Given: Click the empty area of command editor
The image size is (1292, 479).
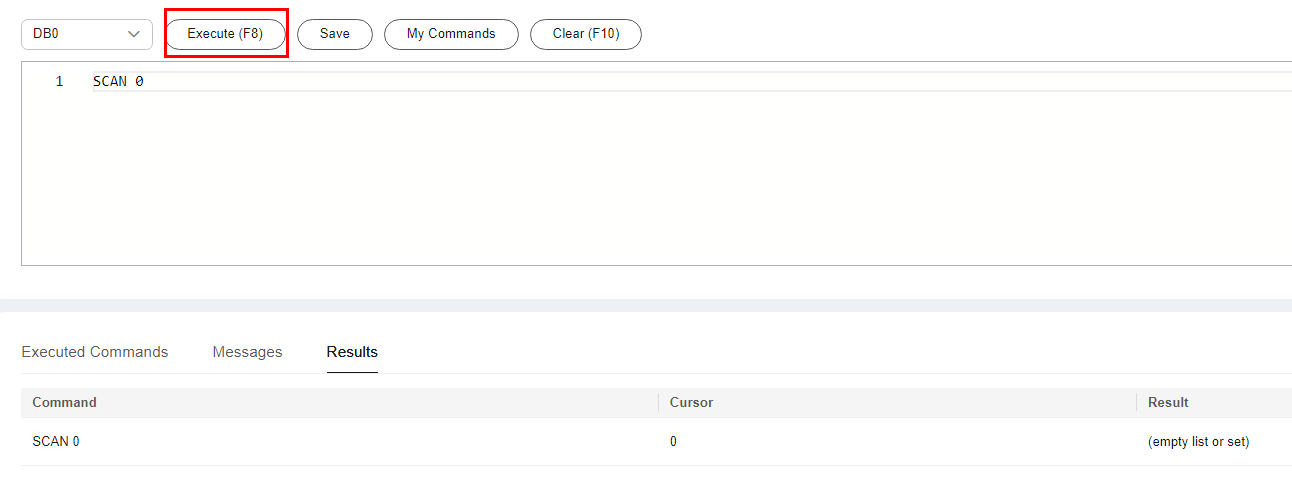Looking at the screenshot, I should click(650, 180).
